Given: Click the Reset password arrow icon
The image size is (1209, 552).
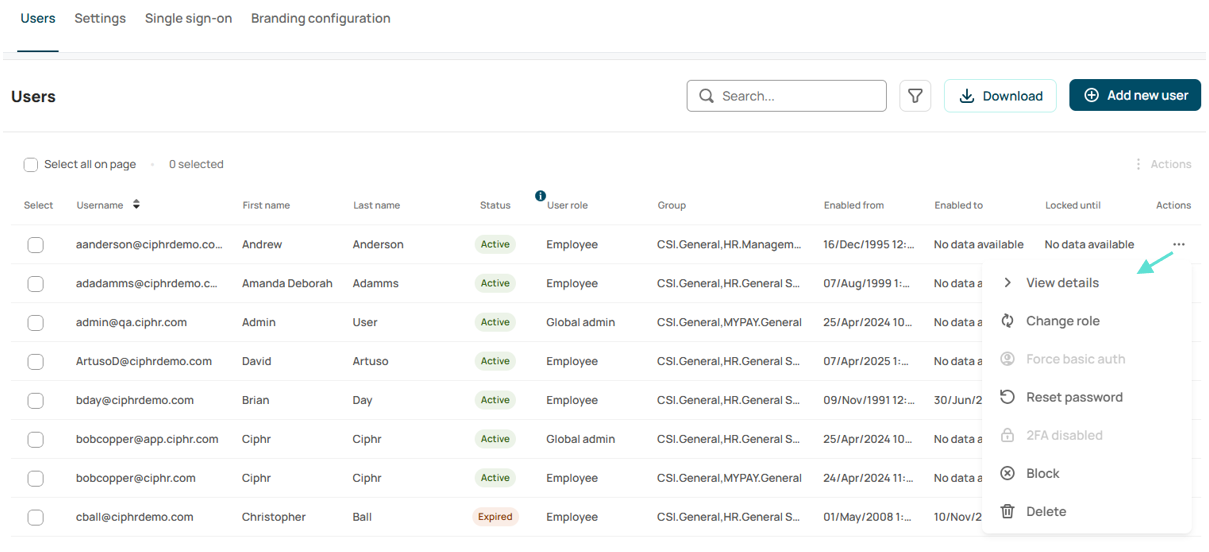Looking at the screenshot, I should tap(1007, 397).
